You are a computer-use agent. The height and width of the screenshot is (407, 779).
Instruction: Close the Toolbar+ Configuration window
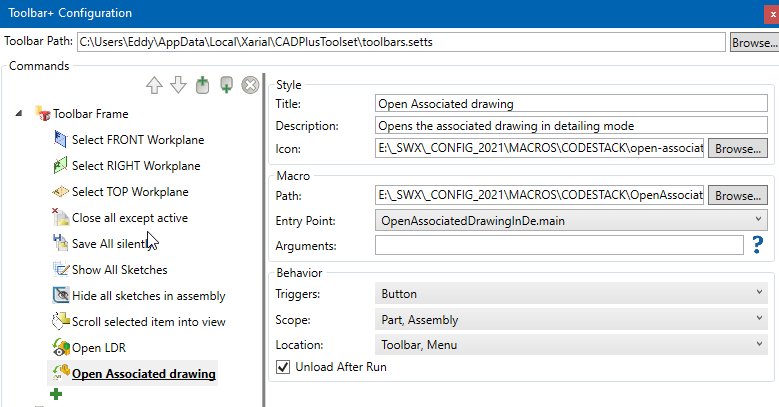[x=772, y=14]
